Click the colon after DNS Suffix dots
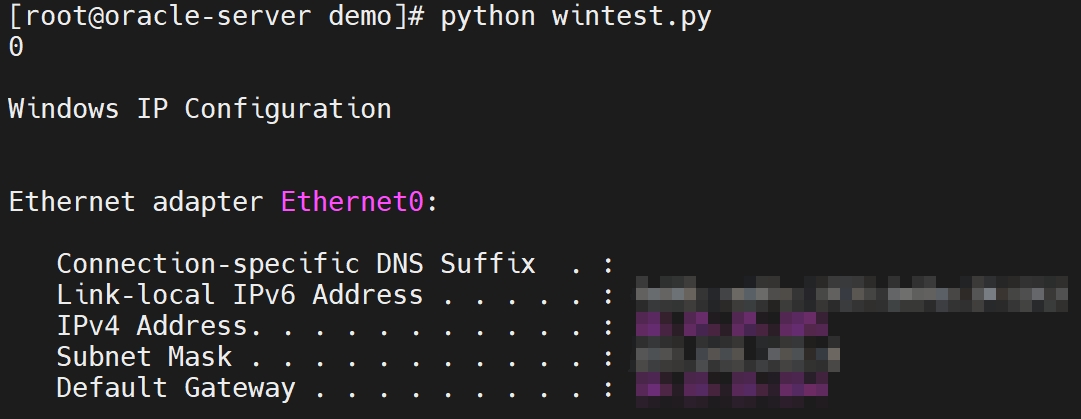Viewport: 1081px width, 419px height. (x=608, y=264)
